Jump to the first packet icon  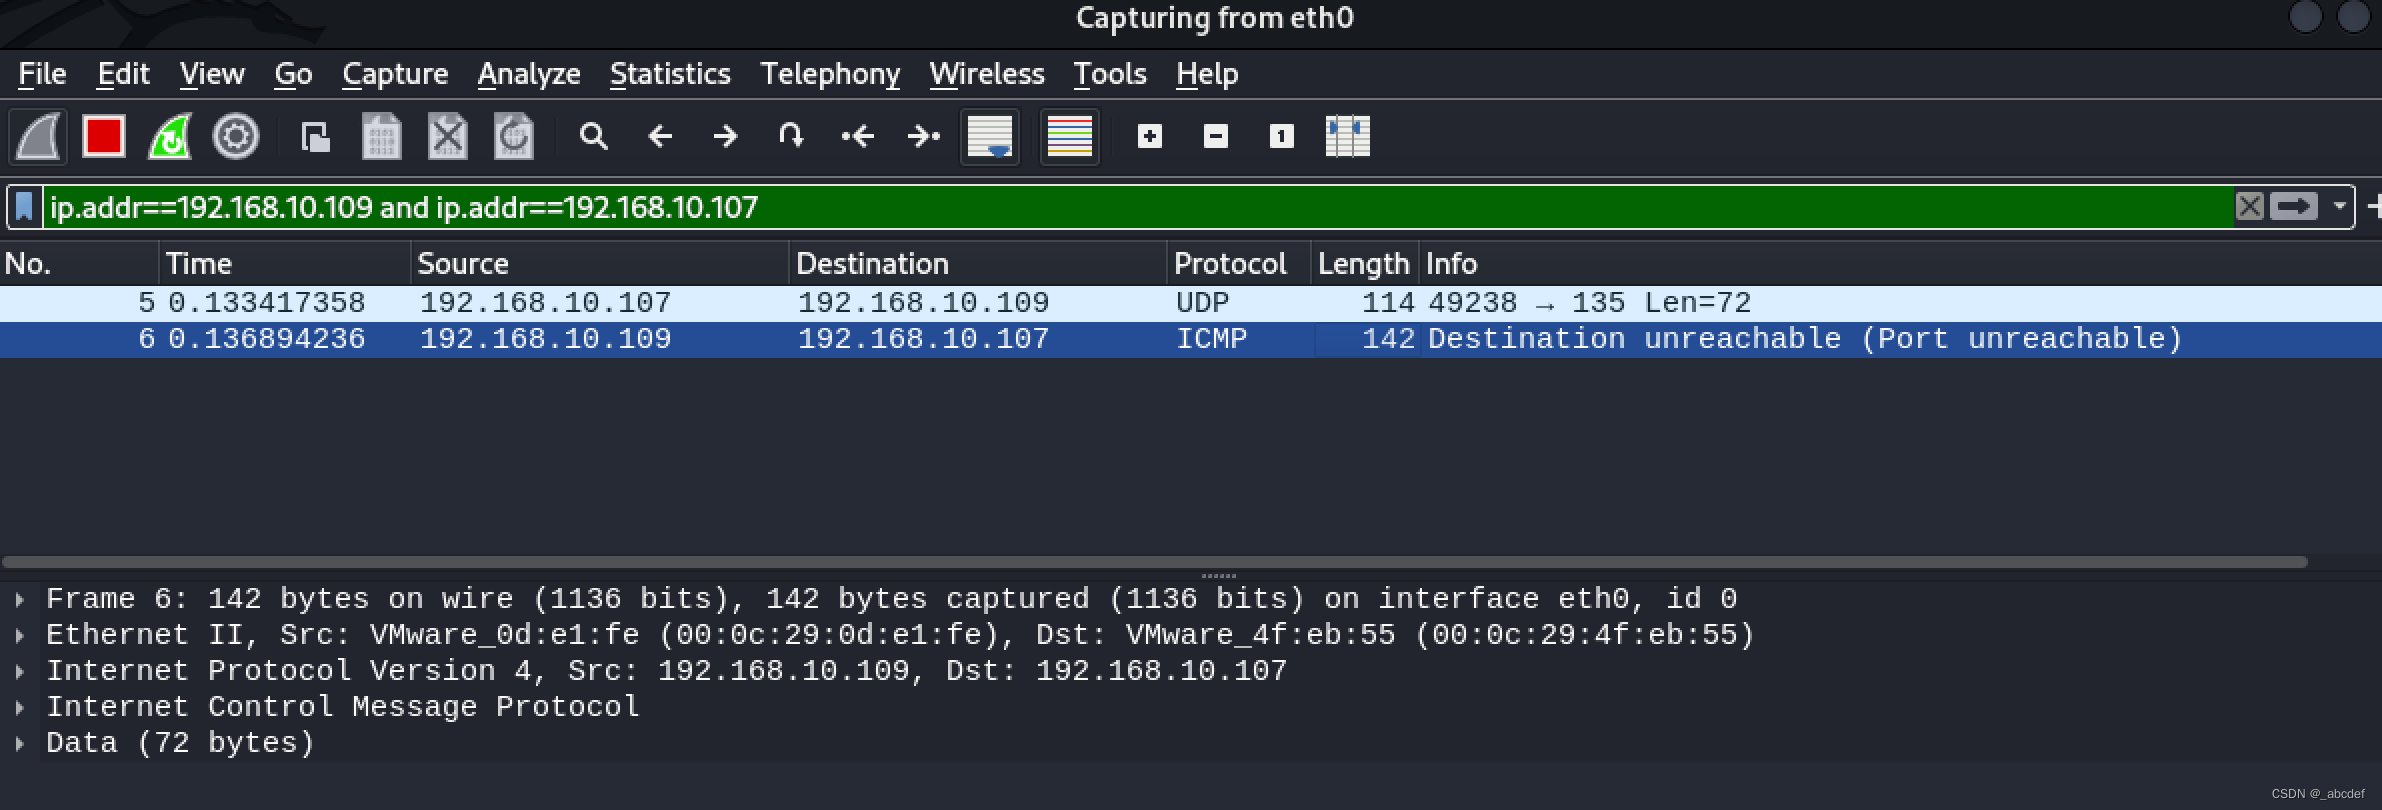point(857,136)
